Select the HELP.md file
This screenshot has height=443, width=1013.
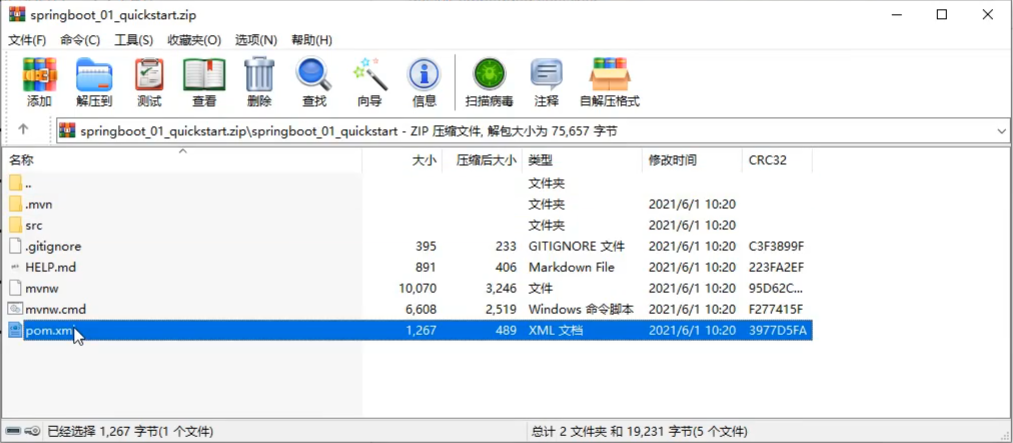50,267
